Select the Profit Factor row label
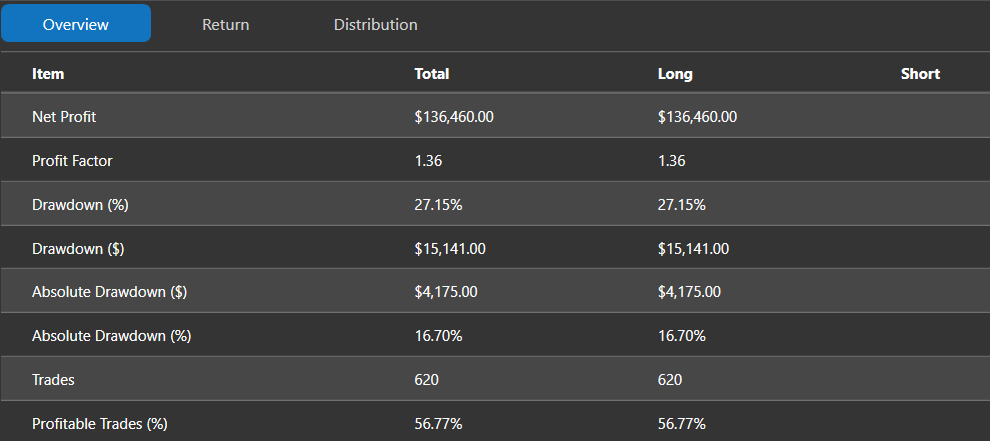The width and height of the screenshot is (990, 441). click(72, 161)
